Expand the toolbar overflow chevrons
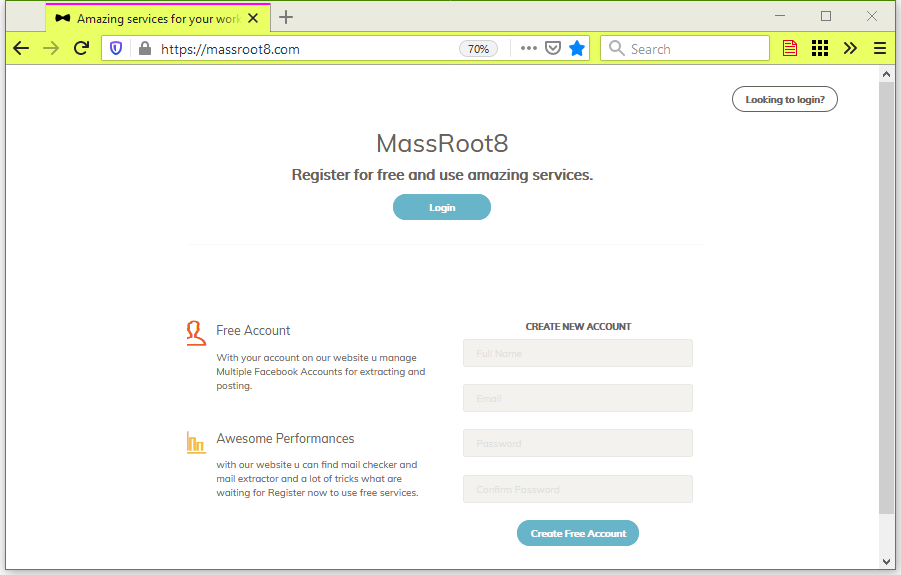Screen dimensions: 901x575 [x=850, y=48]
